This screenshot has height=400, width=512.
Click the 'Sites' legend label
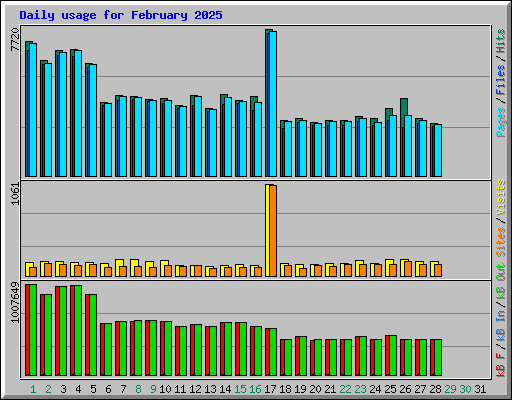[x=501, y=242]
